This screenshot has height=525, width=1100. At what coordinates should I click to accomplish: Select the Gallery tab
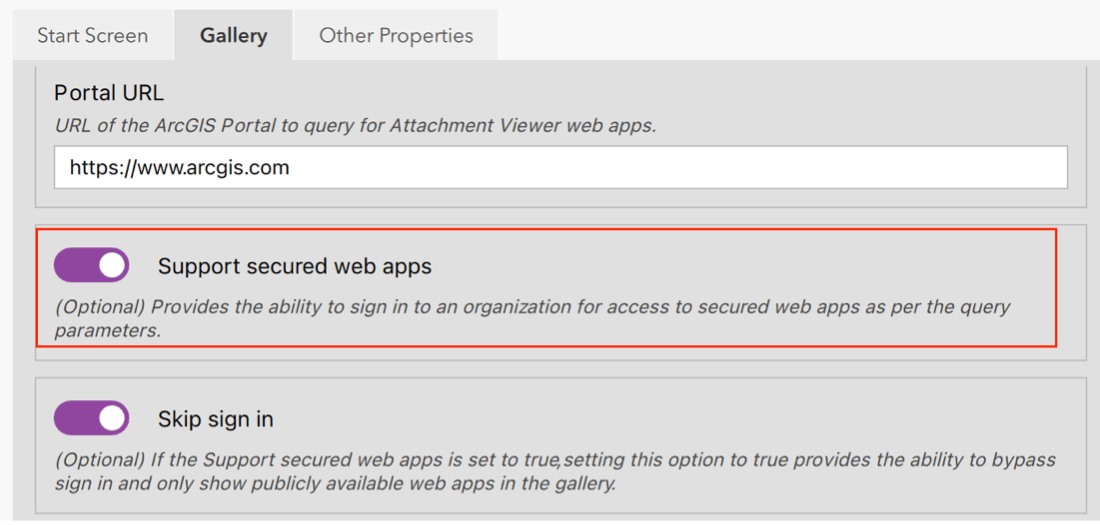[233, 36]
